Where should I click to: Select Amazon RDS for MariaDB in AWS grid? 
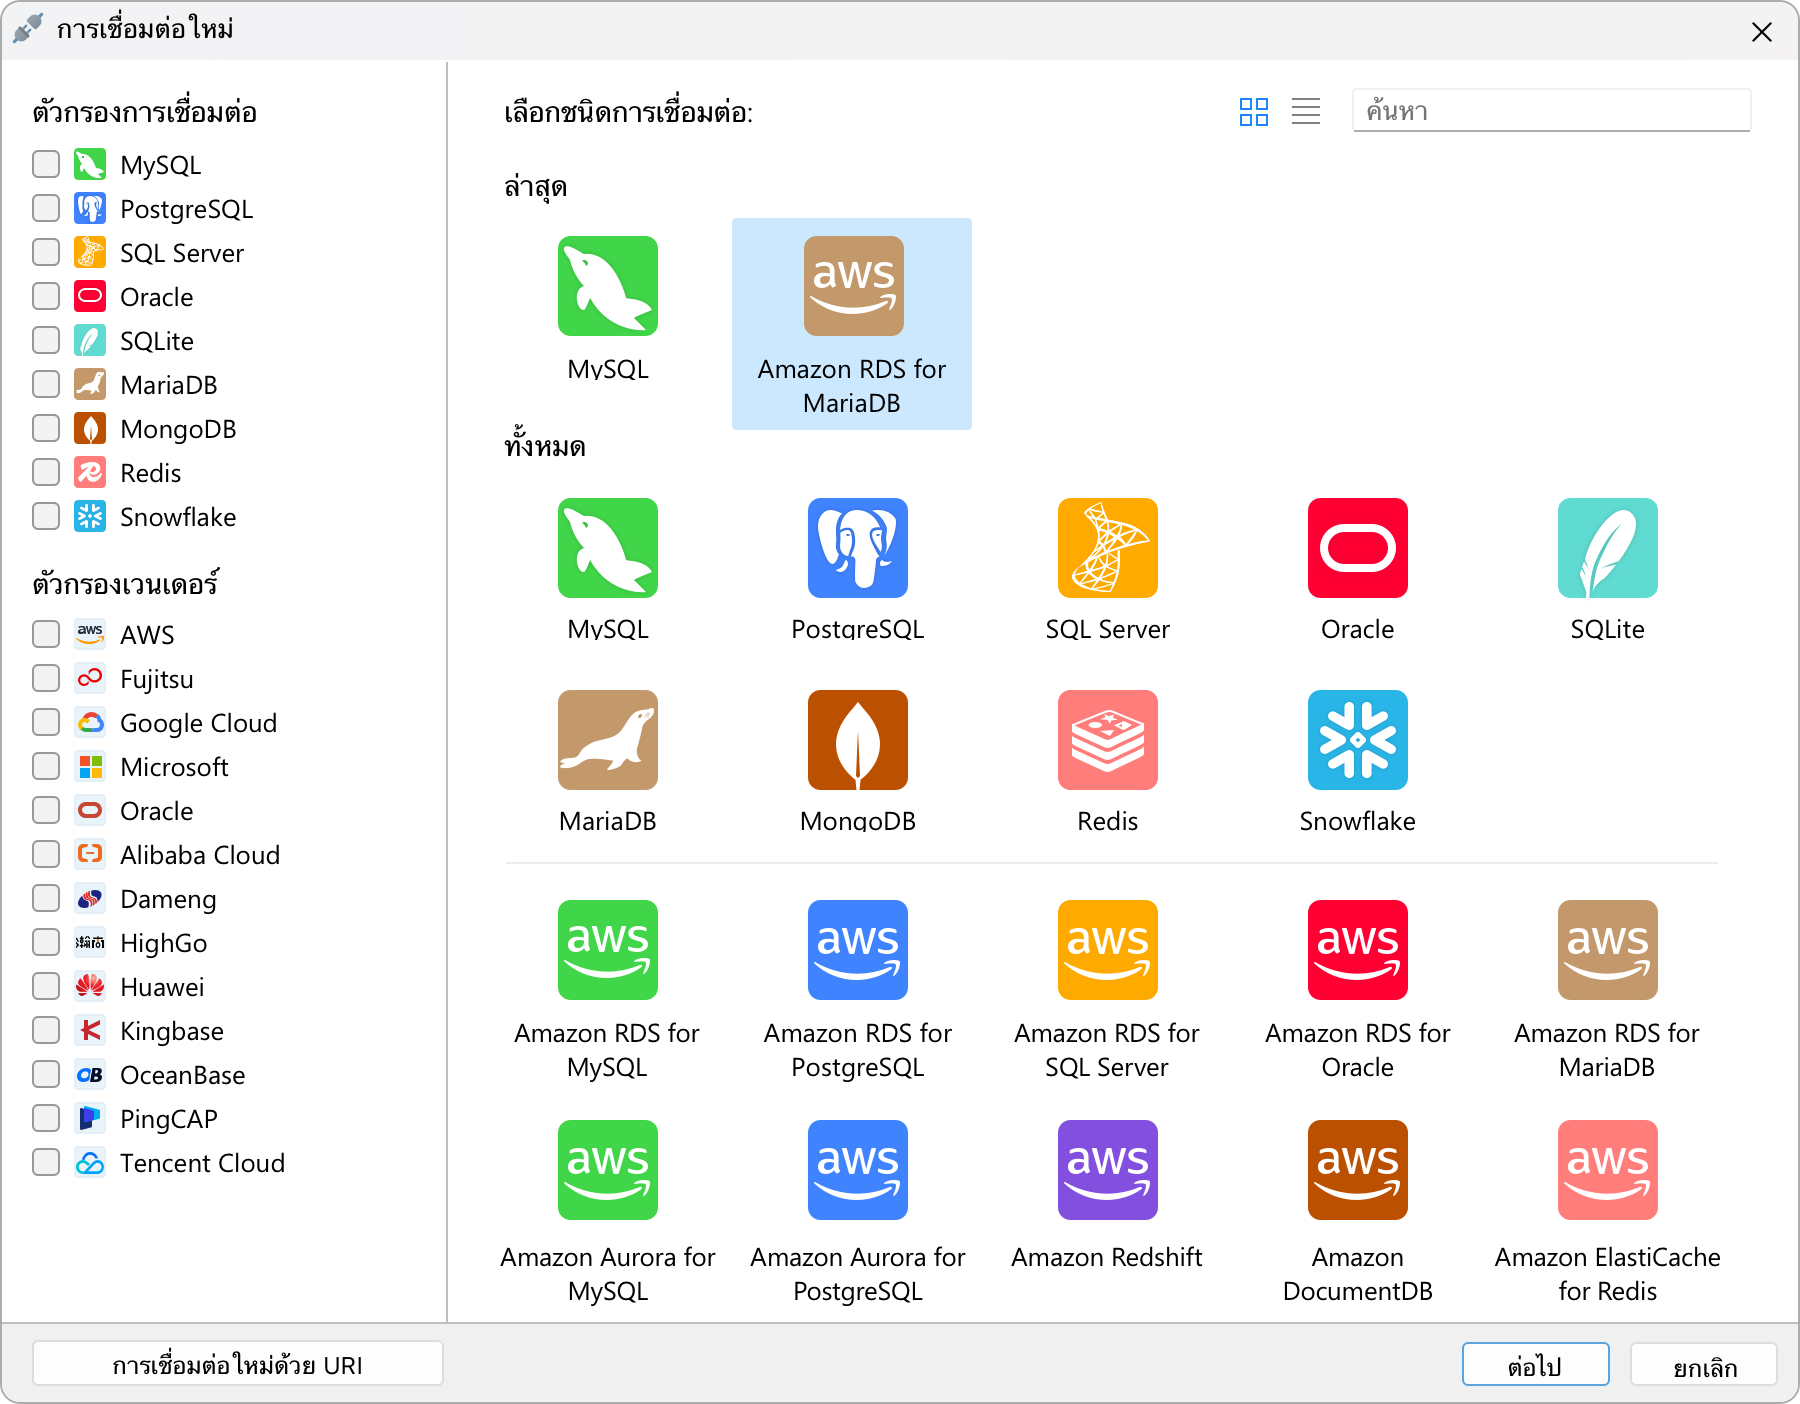click(x=1608, y=950)
